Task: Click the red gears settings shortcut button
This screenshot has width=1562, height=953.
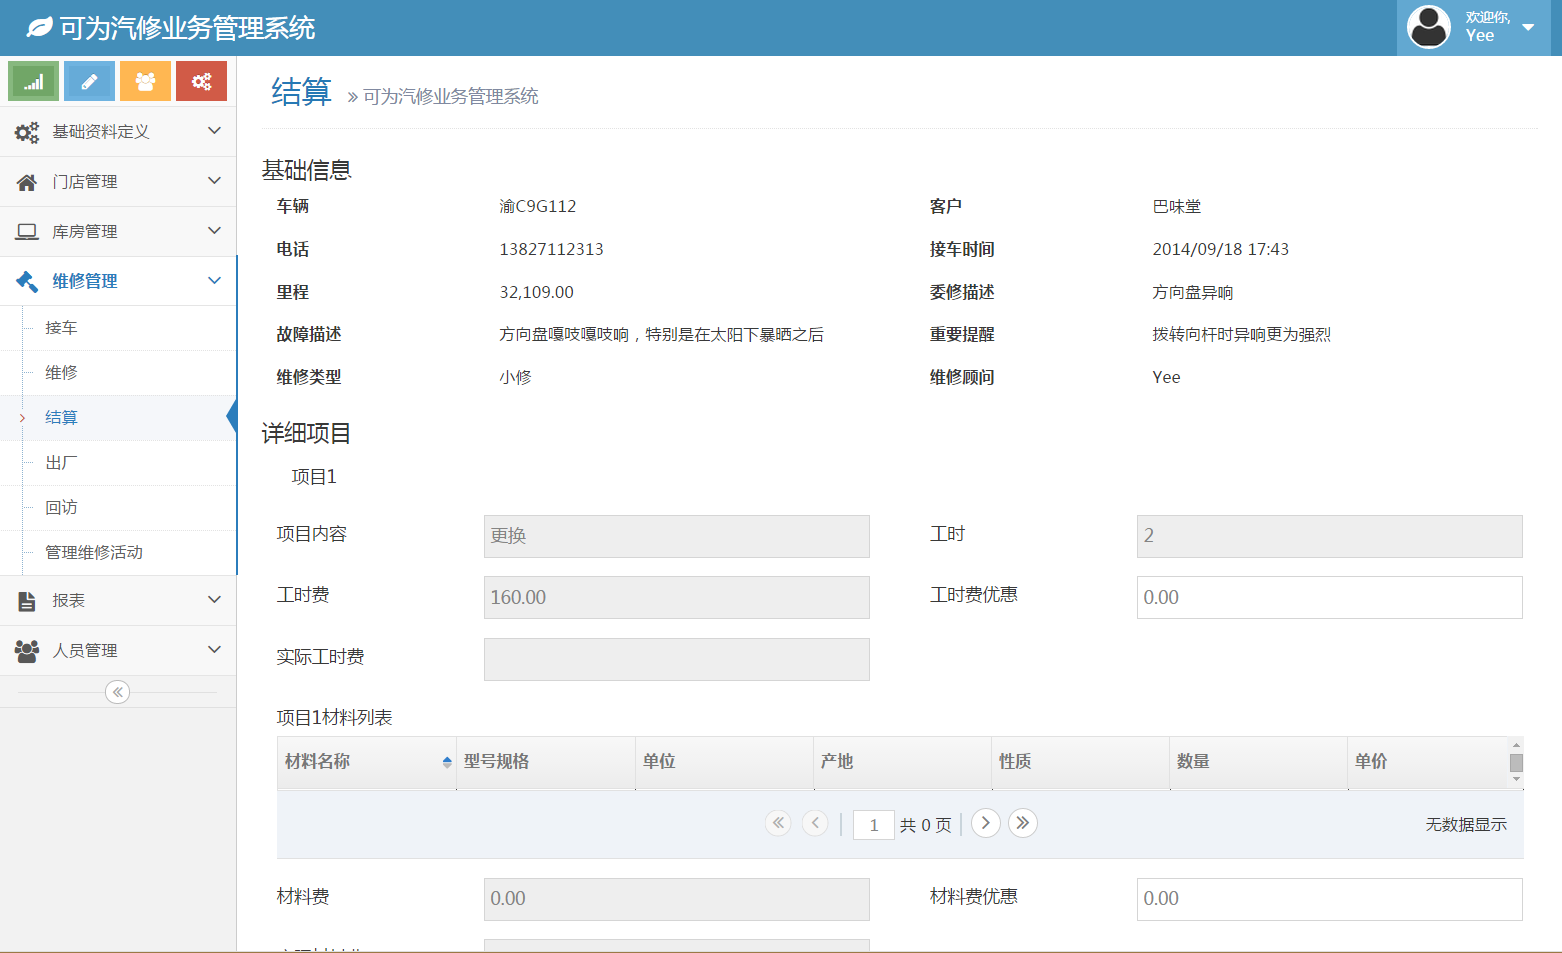Action: tap(201, 81)
